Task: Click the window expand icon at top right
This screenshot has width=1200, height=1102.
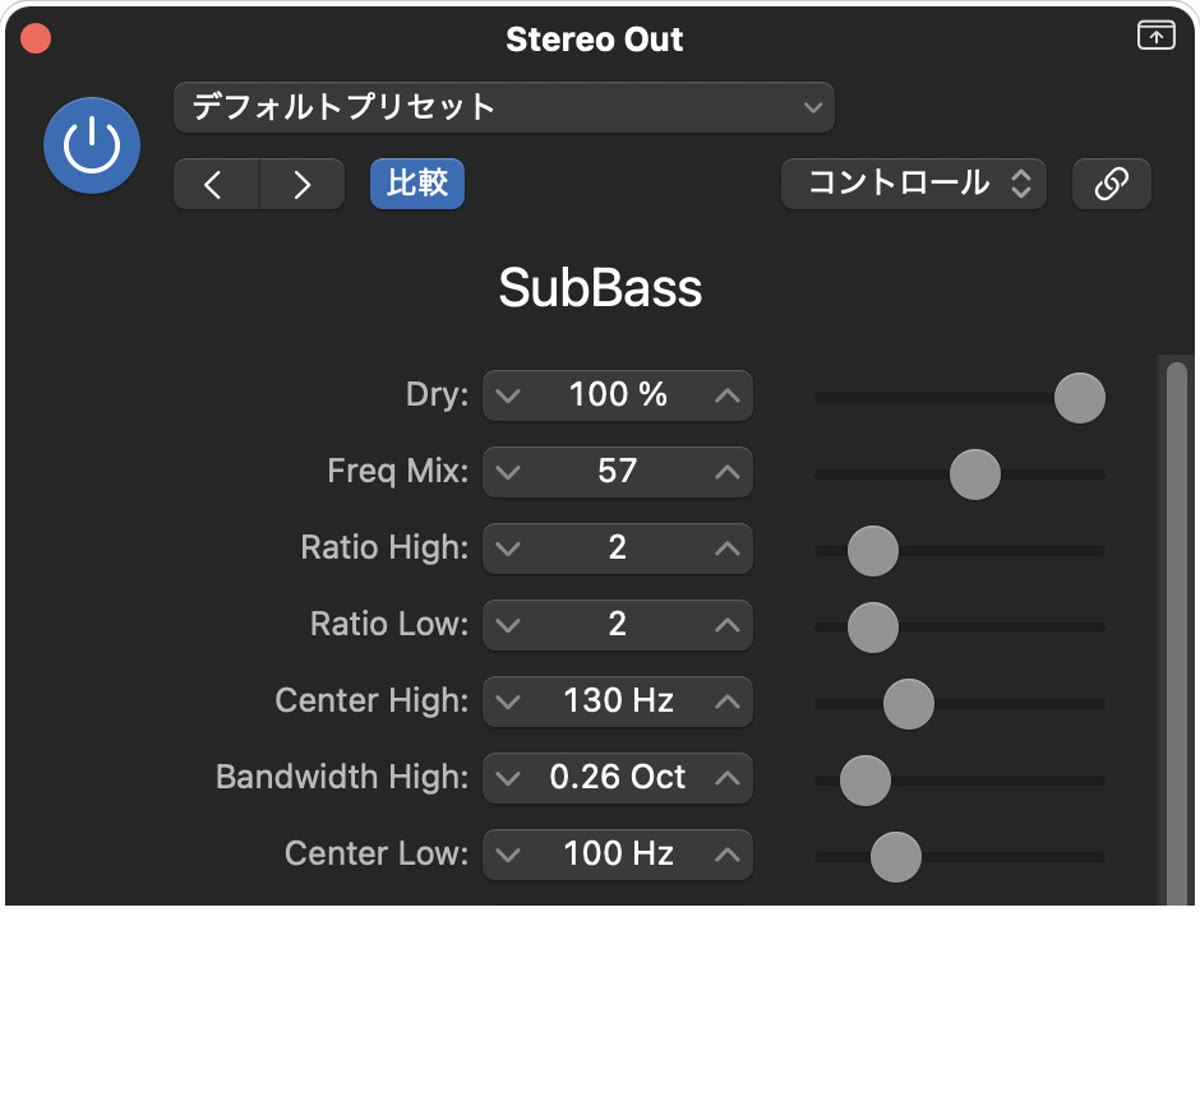Action: (1156, 35)
